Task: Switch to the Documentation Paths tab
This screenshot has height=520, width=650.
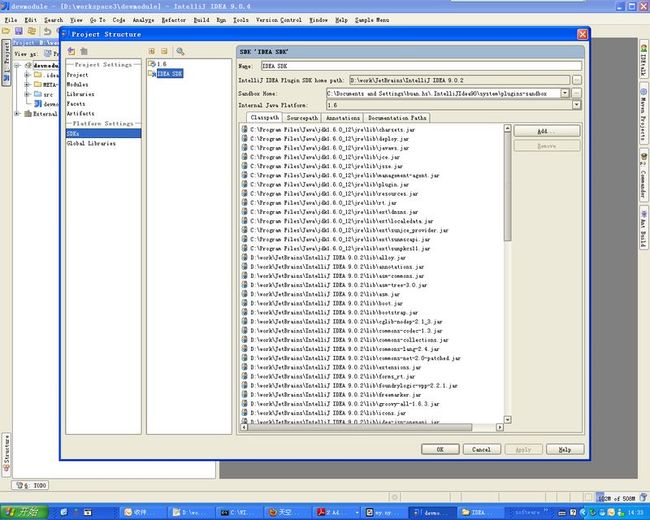Action: pos(397,118)
